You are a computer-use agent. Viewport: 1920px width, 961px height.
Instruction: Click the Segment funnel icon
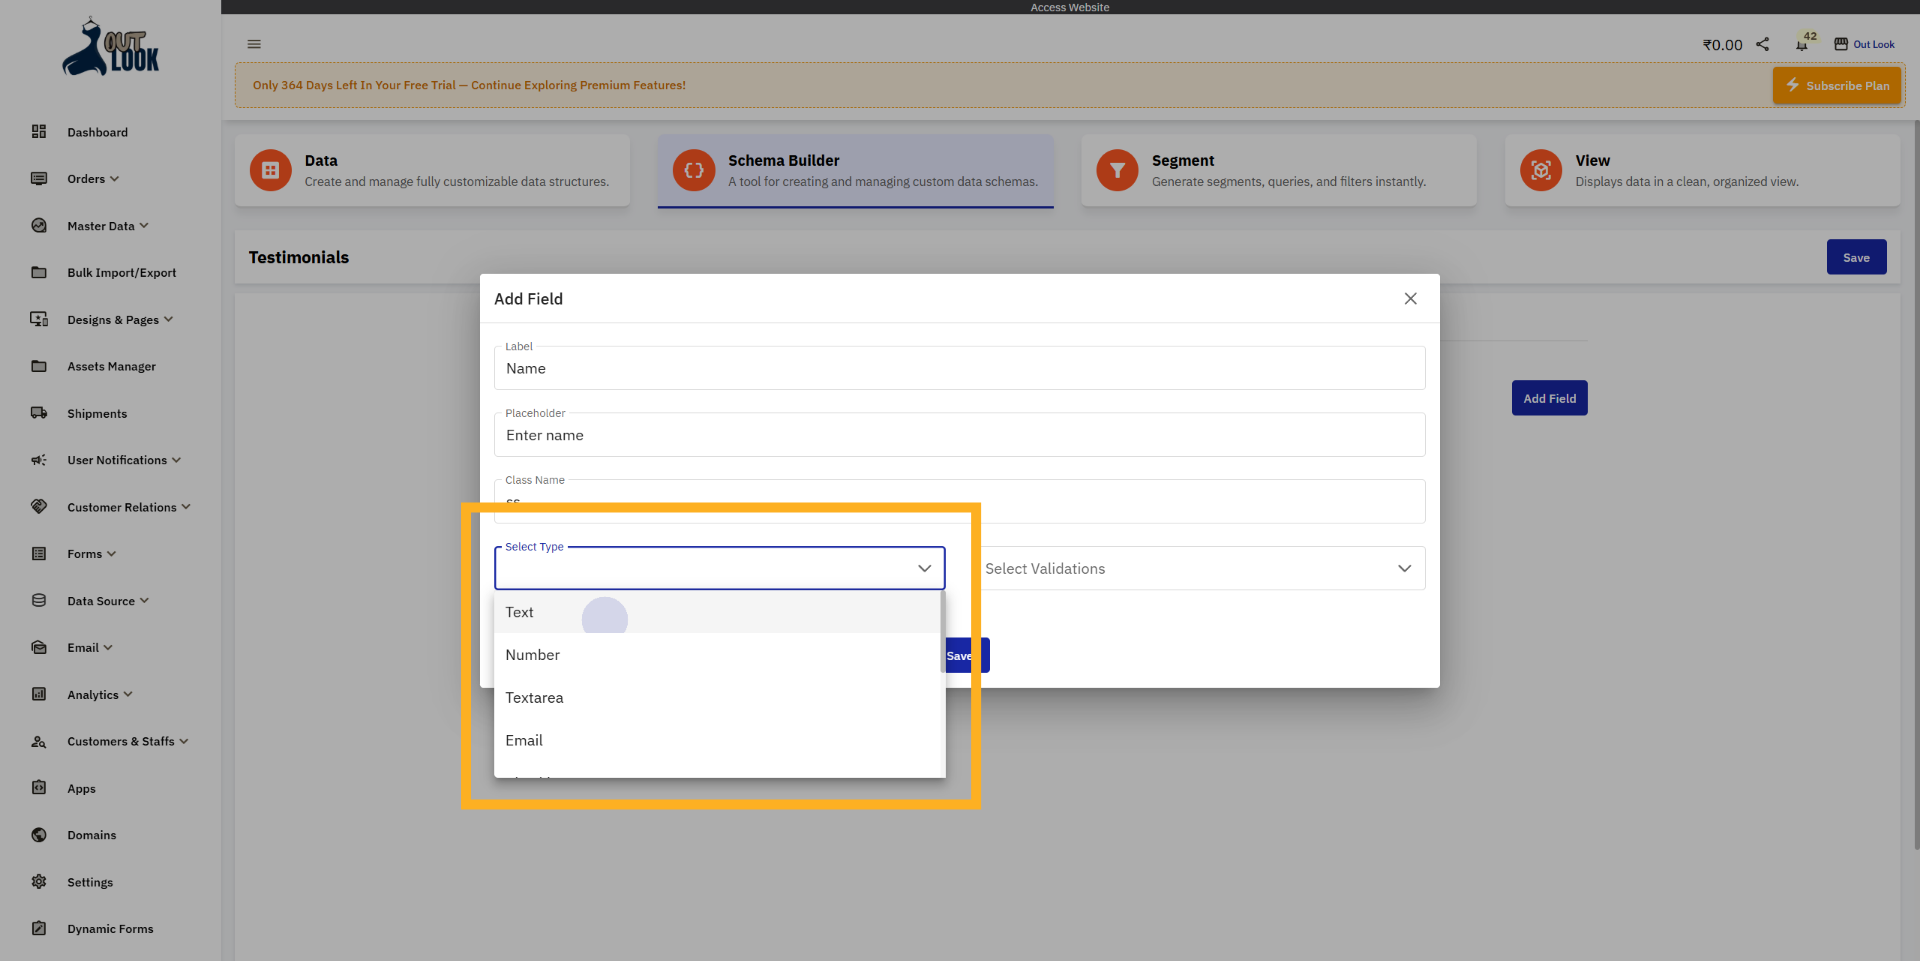(x=1117, y=170)
